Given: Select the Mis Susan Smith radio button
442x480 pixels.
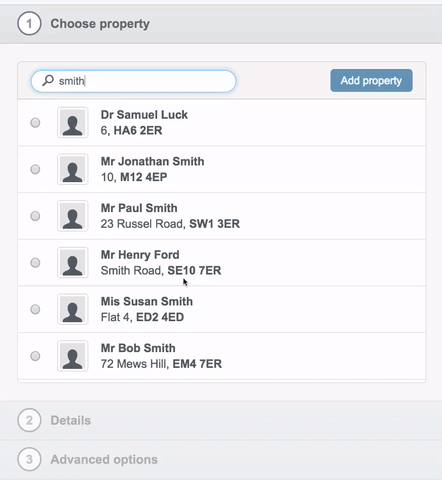Looking at the screenshot, I should click(x=35, y=309).
